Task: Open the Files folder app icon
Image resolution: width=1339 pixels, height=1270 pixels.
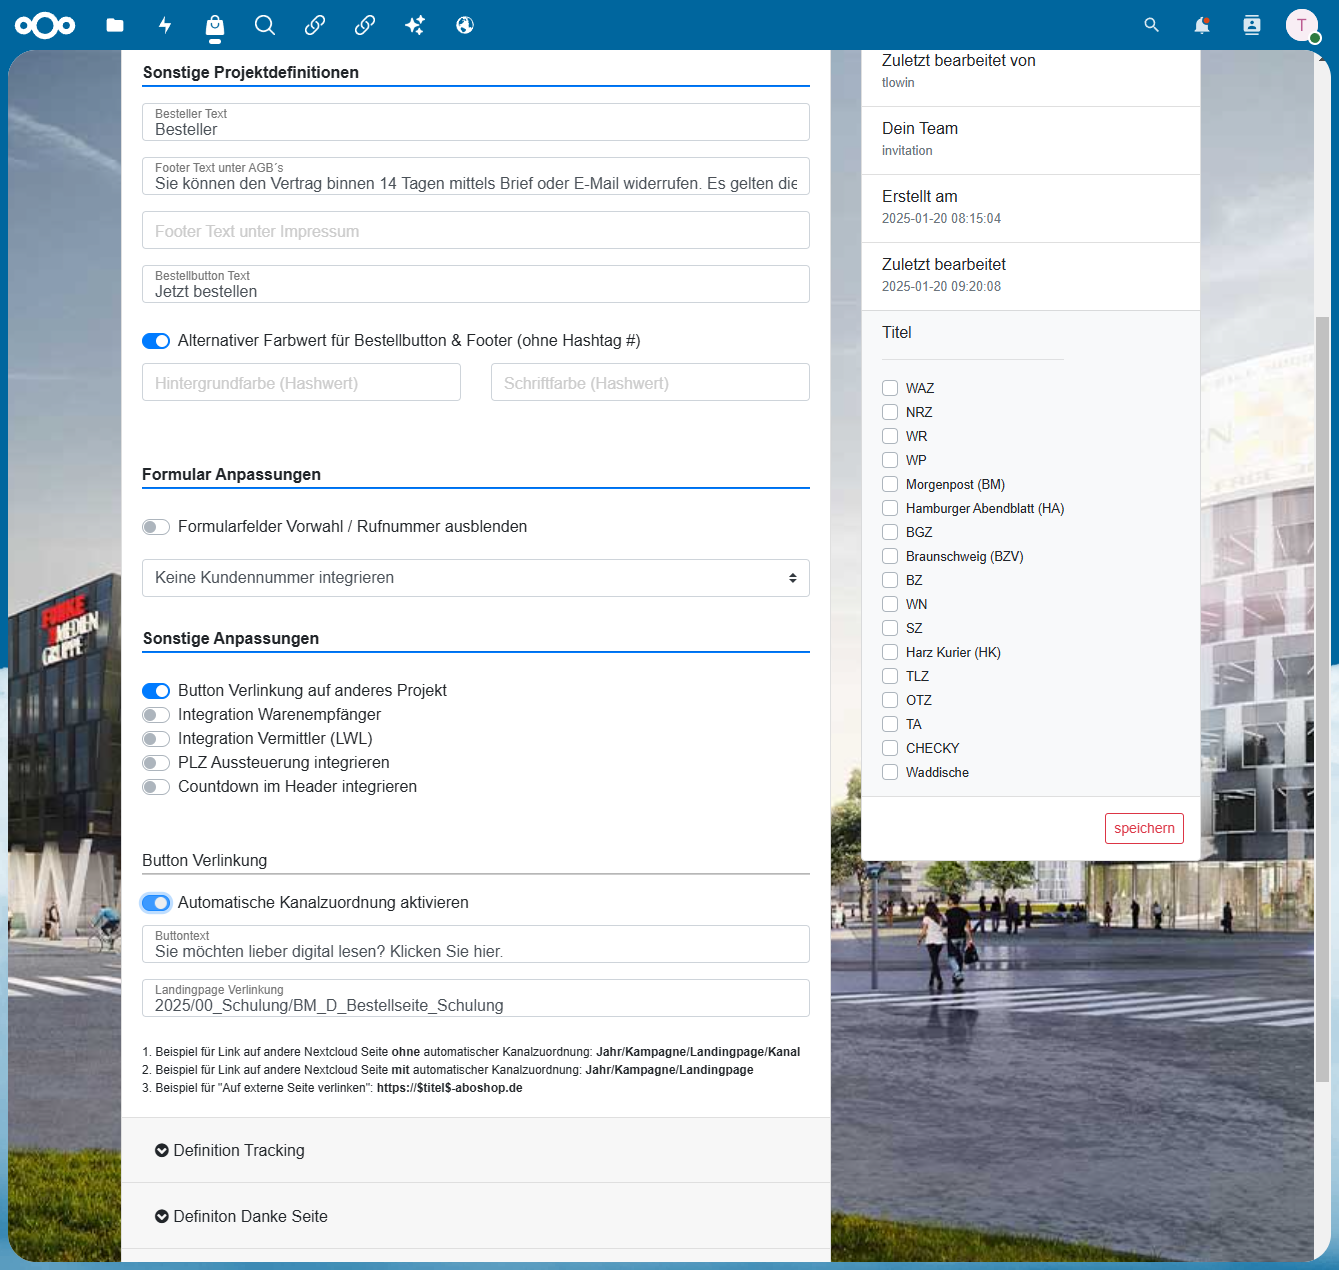Action: coord(115,25)
